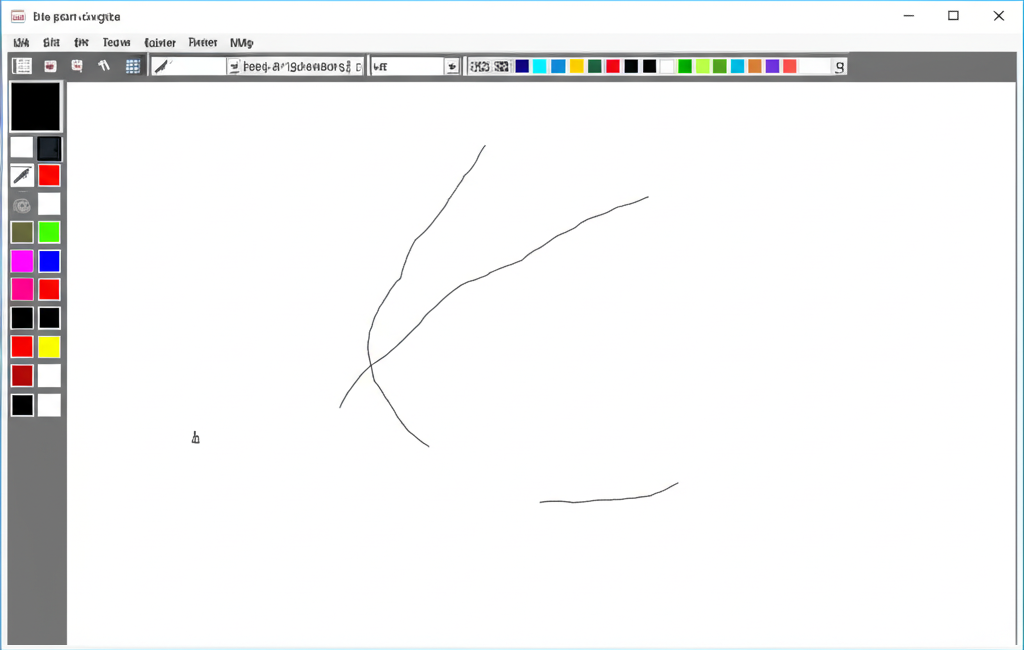
Task: Click the app icon in title bar
Action: [x=18, y=16]
